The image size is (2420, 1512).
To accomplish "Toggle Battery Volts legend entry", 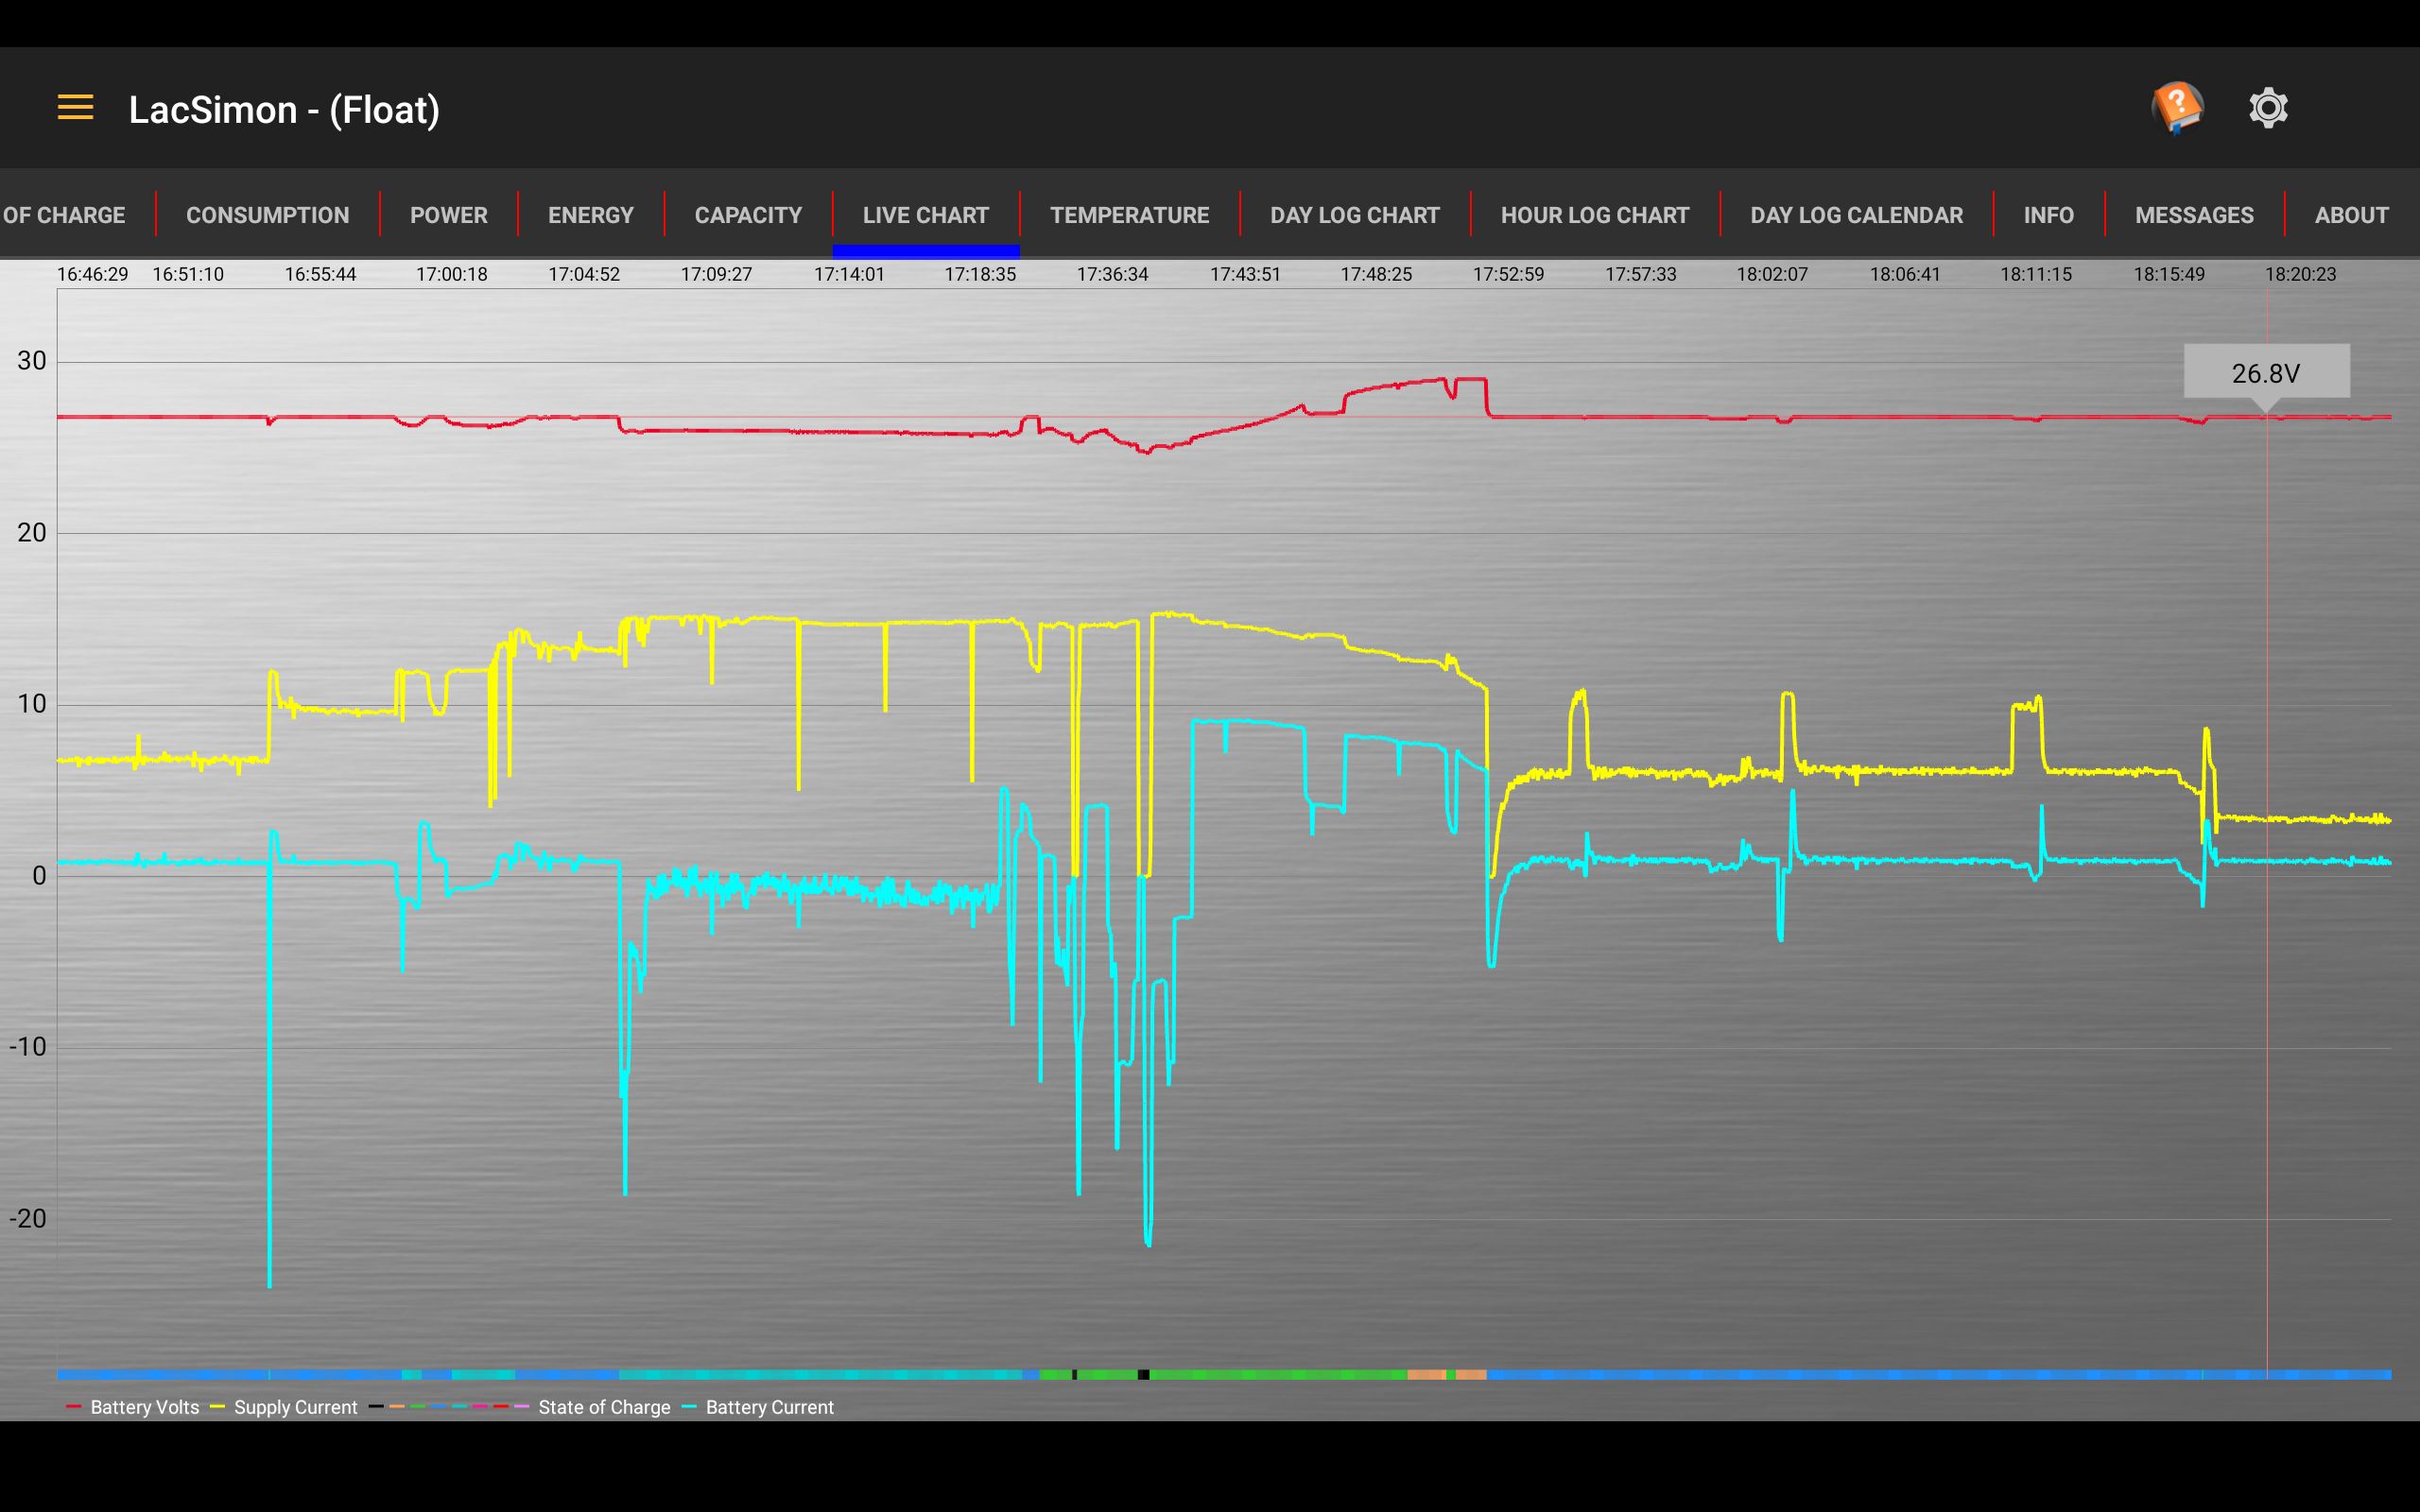I will (x=133, y=1407).
